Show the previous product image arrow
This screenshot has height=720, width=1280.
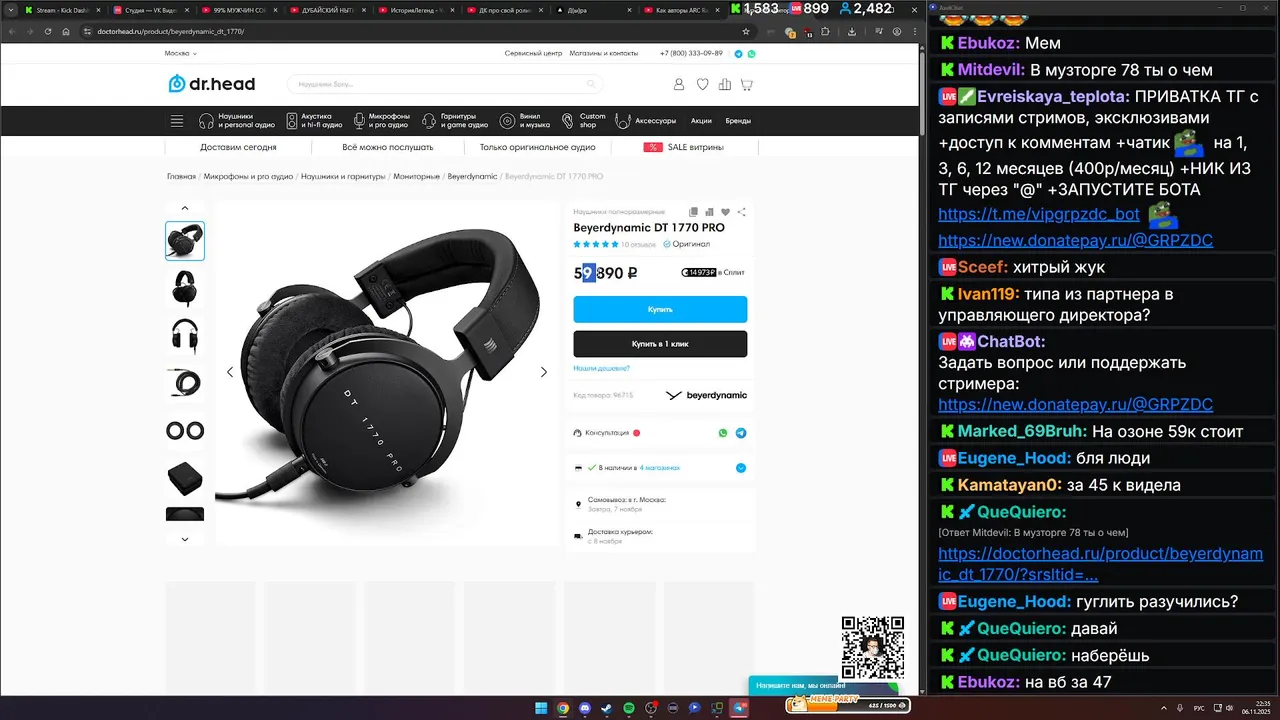pos(230,372)
